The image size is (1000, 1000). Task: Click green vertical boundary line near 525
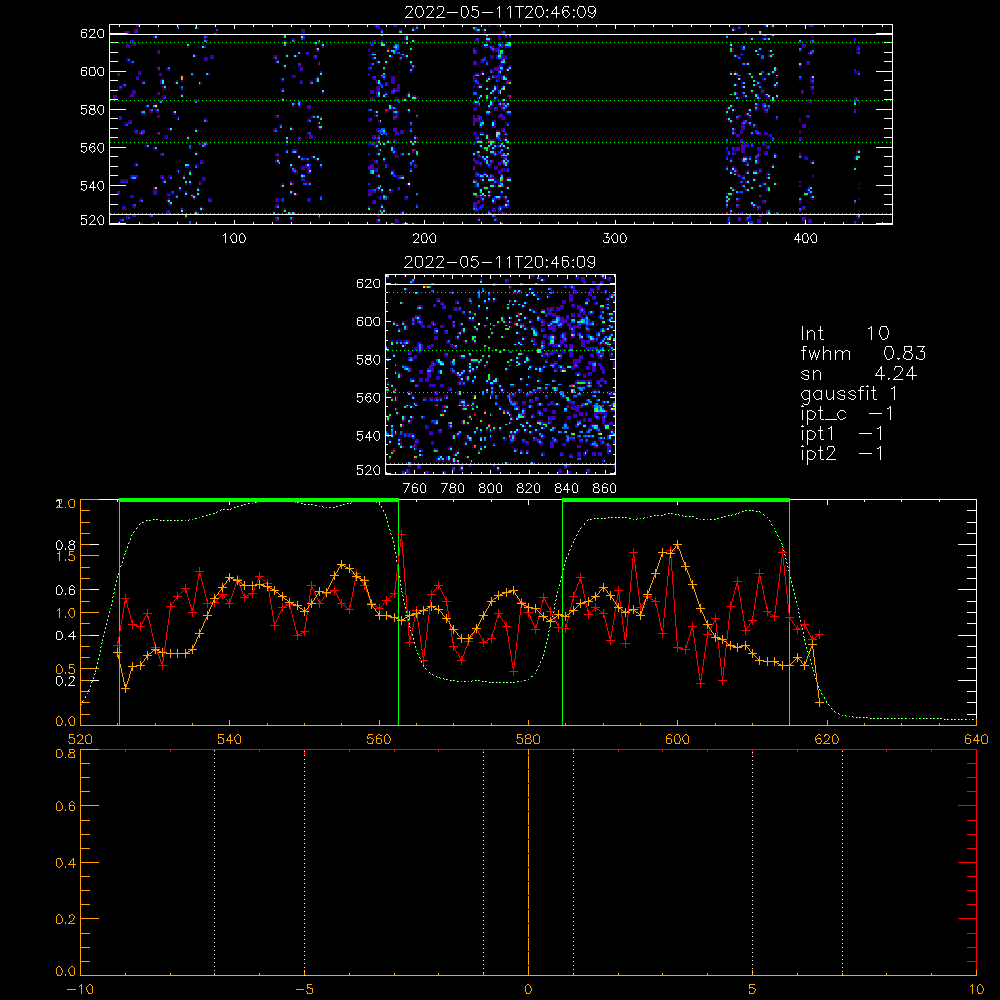point(119,612)
